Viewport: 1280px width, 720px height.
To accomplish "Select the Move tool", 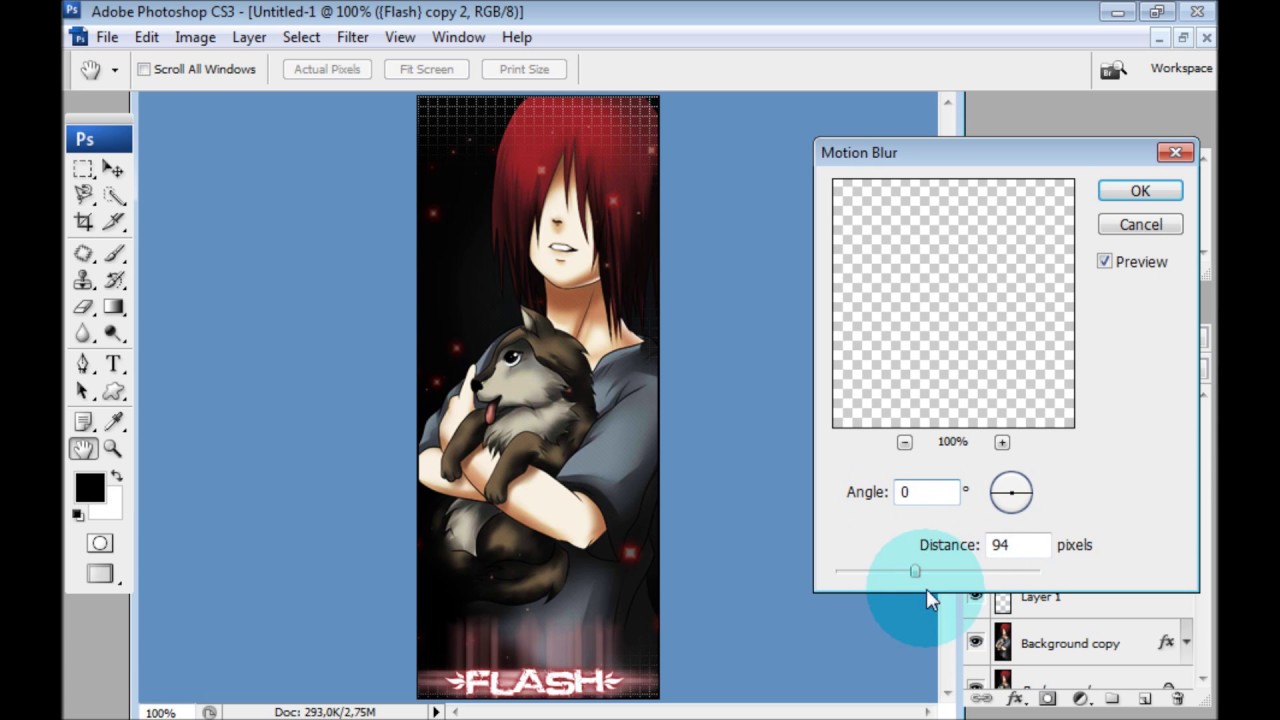I will pyautogui.click(x=113, y=169).
